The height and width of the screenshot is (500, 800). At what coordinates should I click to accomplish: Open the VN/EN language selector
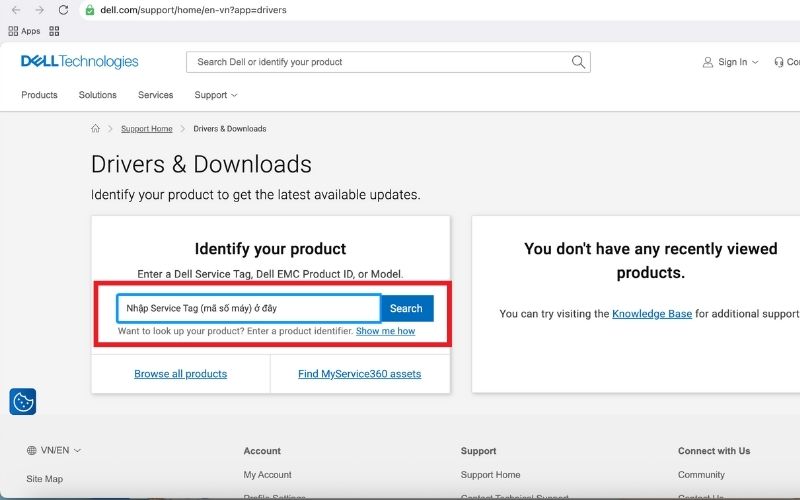click(54, 450)
